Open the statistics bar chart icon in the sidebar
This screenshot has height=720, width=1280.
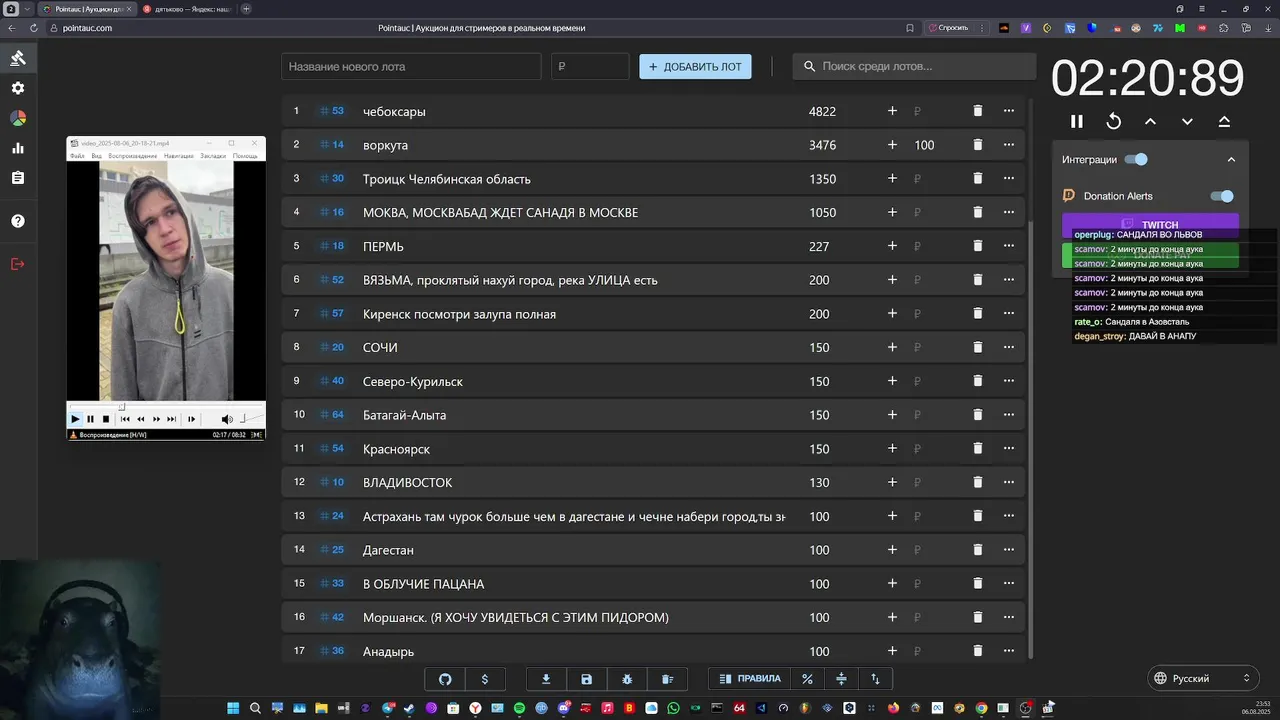[18, 148]
